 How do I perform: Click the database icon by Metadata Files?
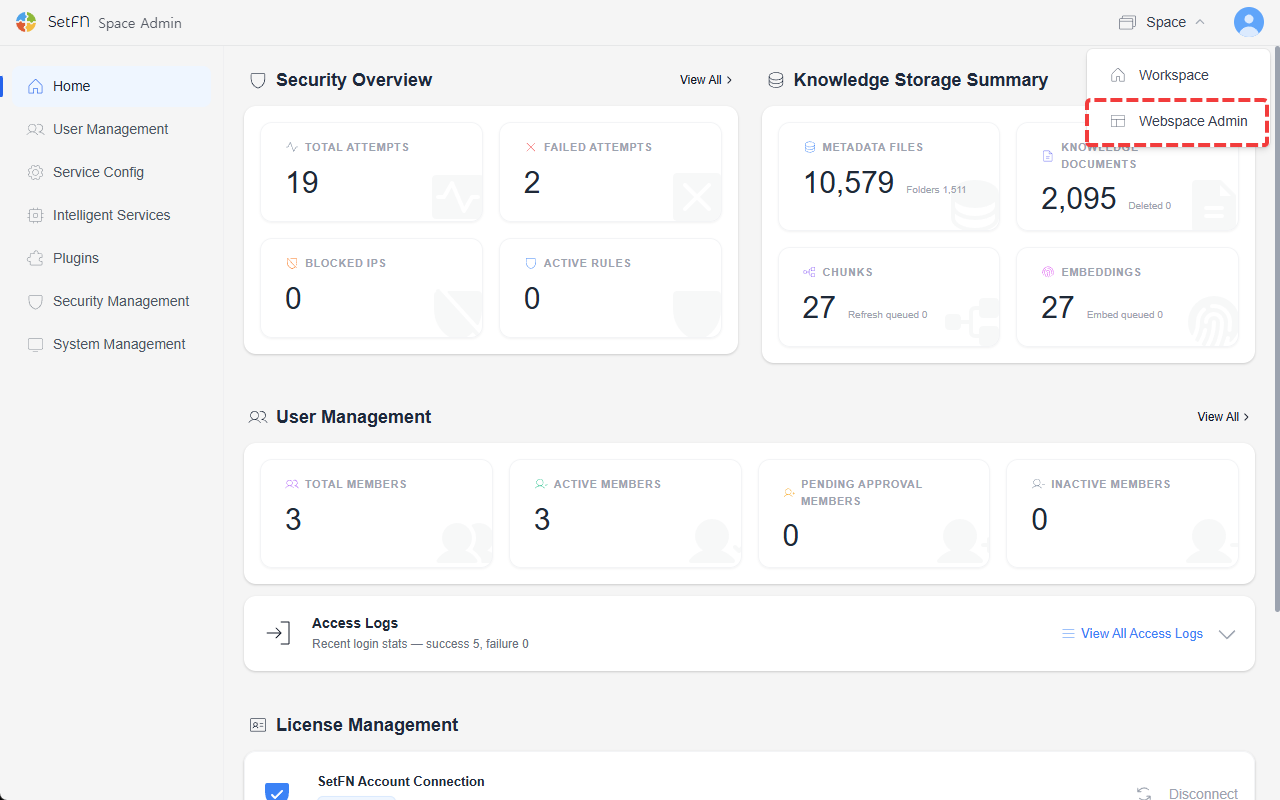pyautogui.click(x=810, y=147)
